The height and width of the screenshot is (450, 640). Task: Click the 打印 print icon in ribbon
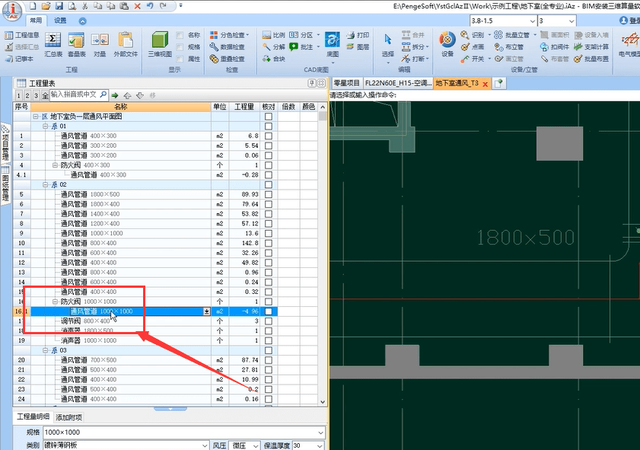(358, 35)
